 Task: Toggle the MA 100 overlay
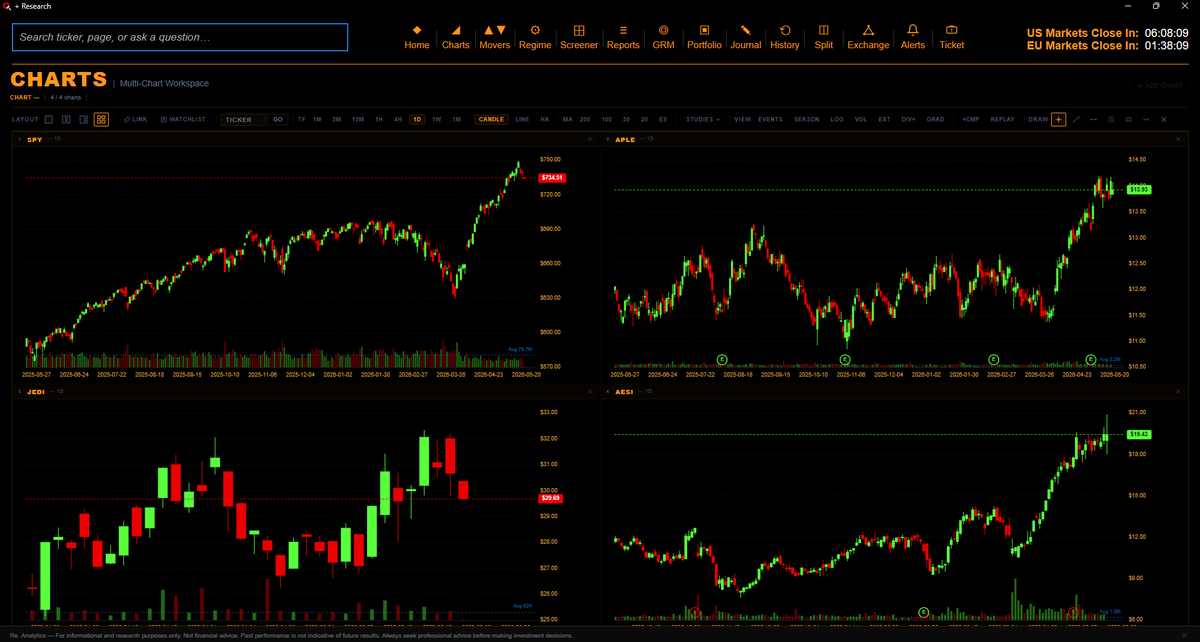[607, 119]
